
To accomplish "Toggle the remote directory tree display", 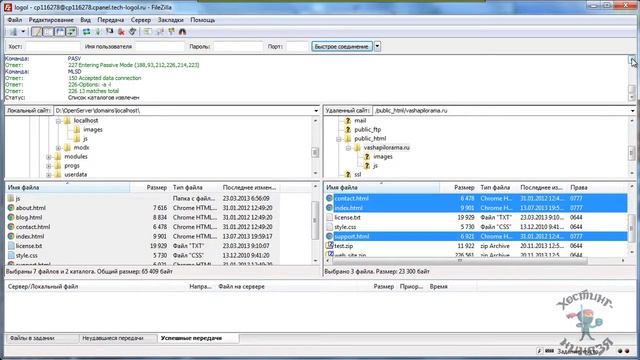I will pos(60,31).
